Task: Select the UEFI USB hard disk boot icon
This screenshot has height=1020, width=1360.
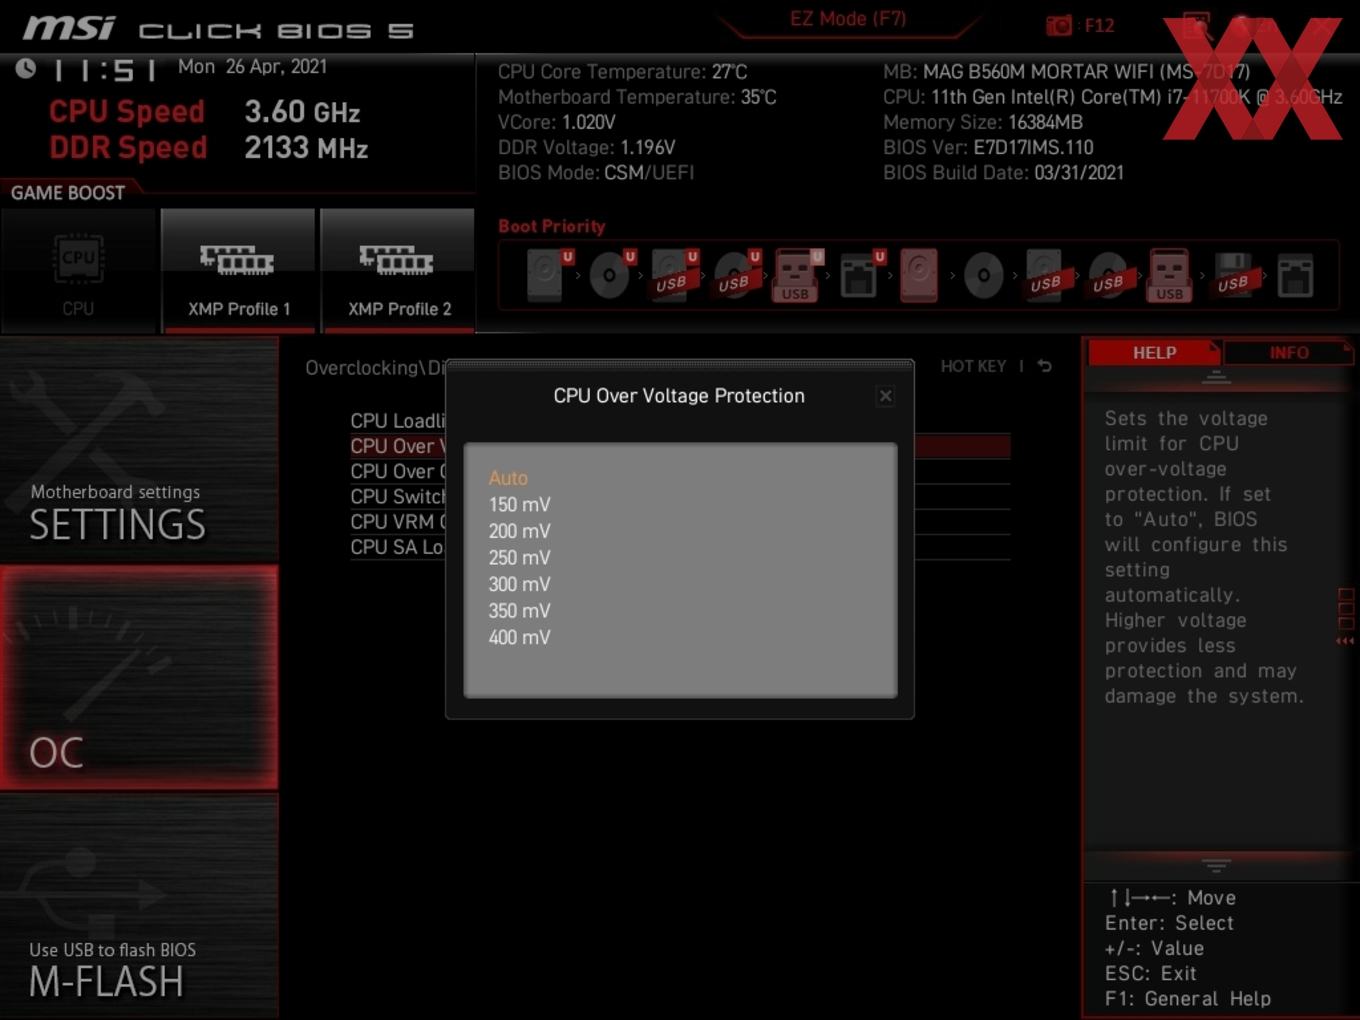Action: pyautogui.click(x=673, y=275)
